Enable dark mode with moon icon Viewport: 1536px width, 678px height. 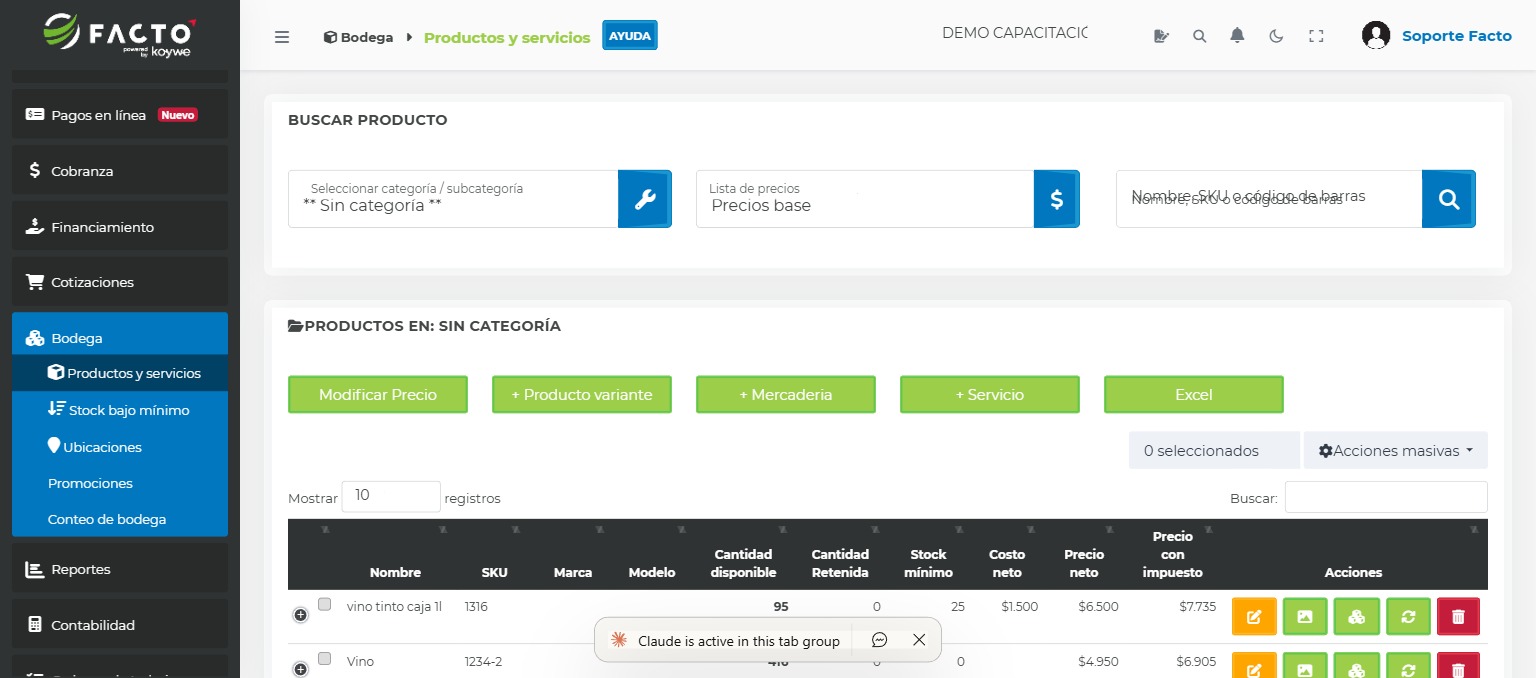(x=1276, y=34)
